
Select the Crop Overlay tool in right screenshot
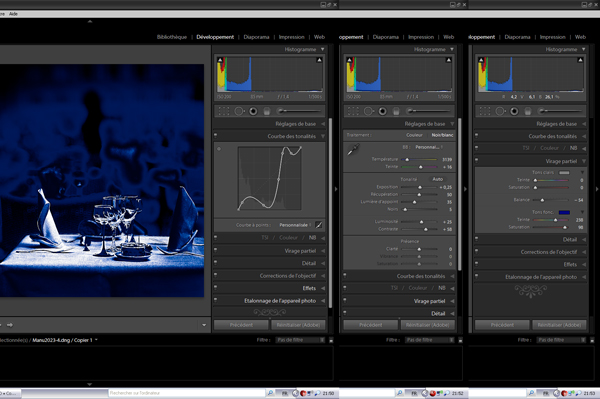pyautogui.click(x=484, y=111)
